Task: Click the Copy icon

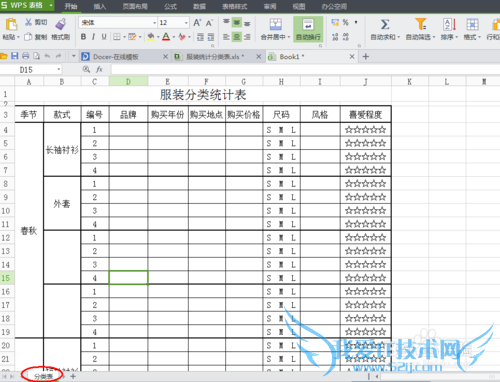Action: (29, 37)
